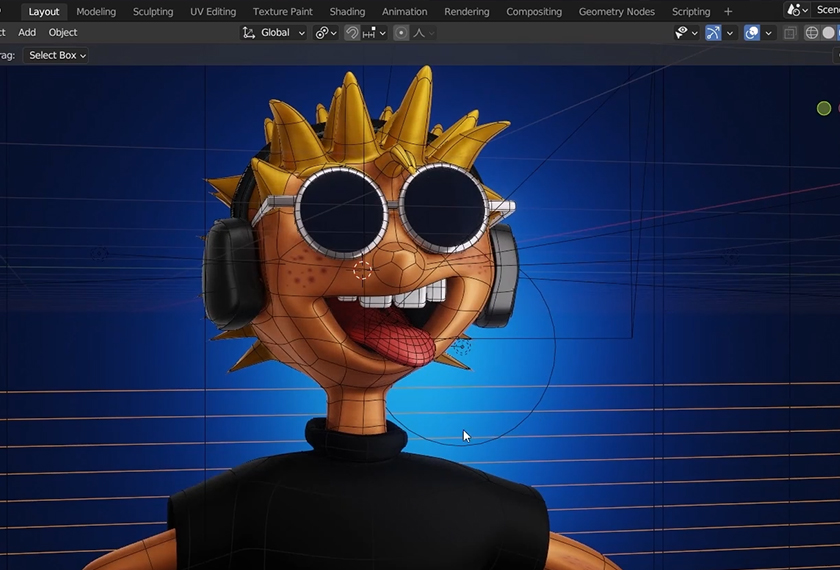Toggle proportional editing in the header

pos(401,33)
